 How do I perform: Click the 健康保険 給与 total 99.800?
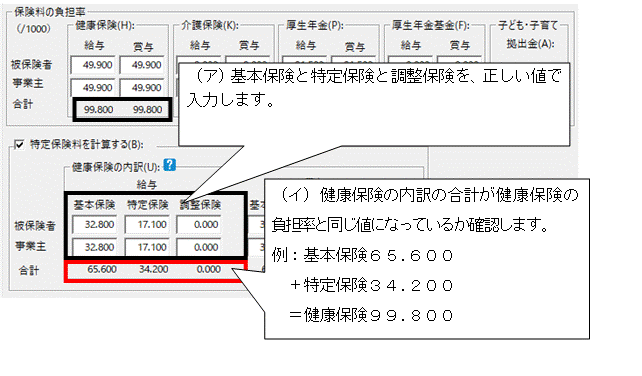point(98,110)
